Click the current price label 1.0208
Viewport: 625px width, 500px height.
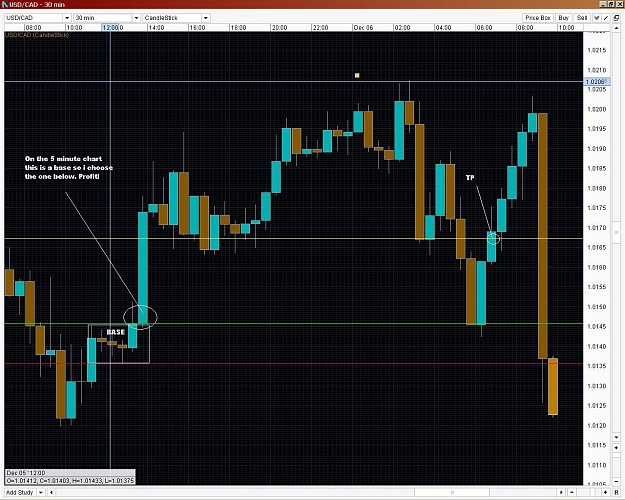tap(596, 82)
